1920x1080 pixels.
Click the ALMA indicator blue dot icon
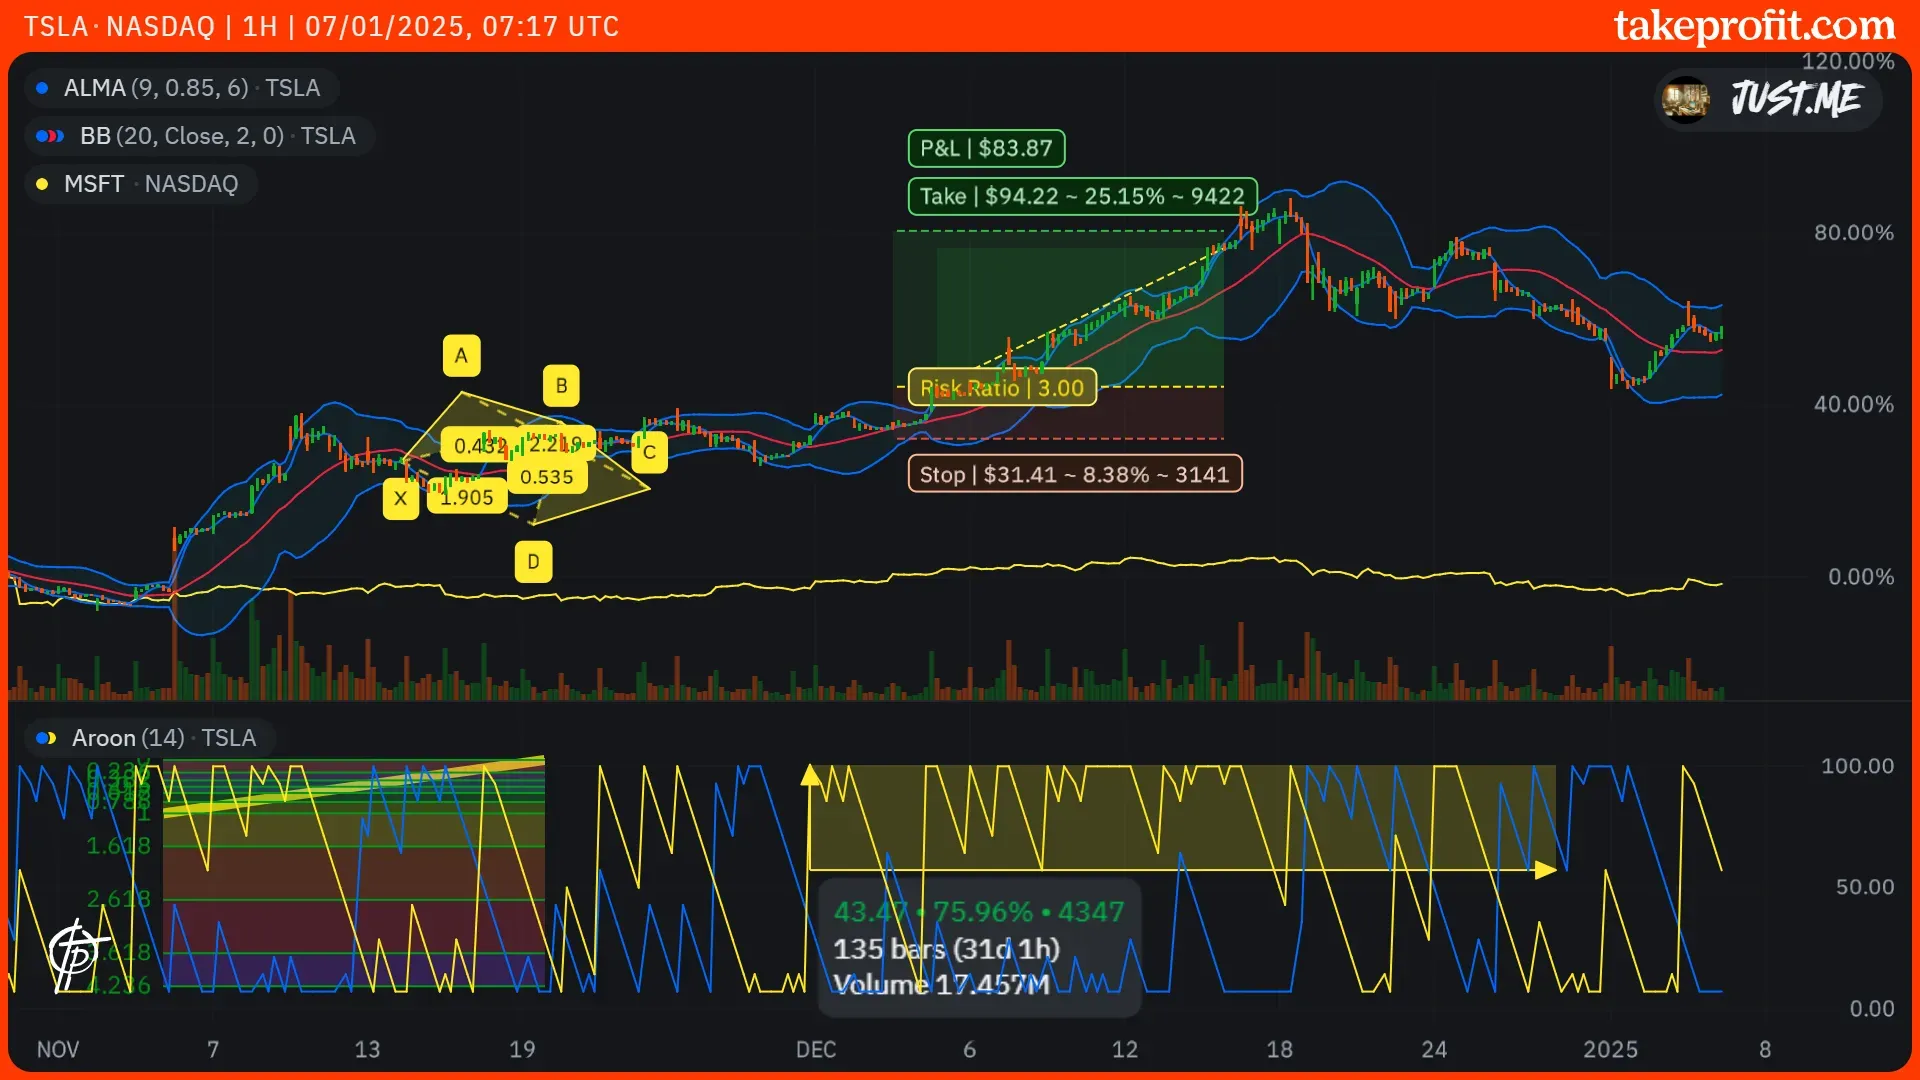click(x=42, y=88)
